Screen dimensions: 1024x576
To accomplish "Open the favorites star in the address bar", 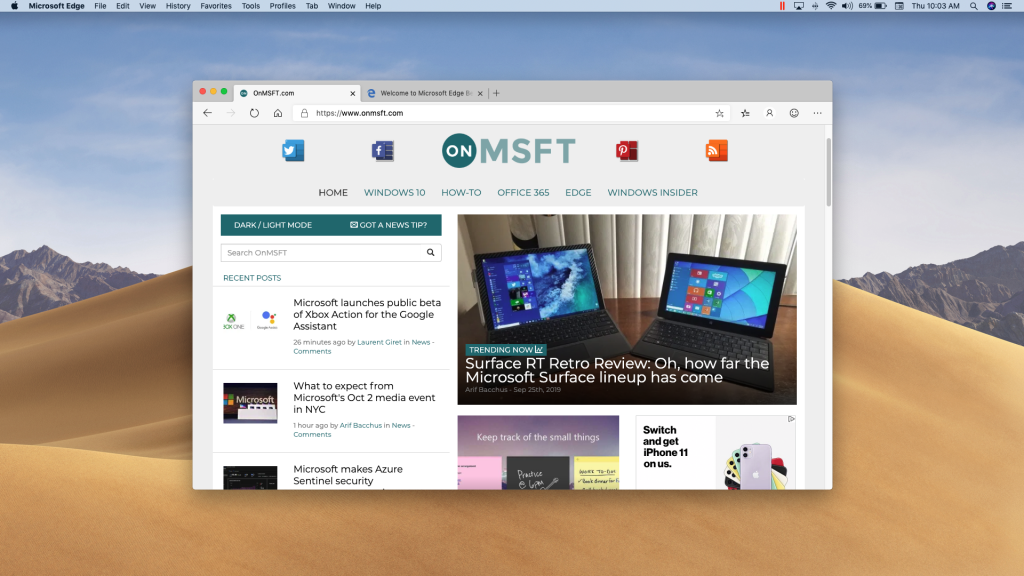I will pyautogui.click(x=719, y=113).
